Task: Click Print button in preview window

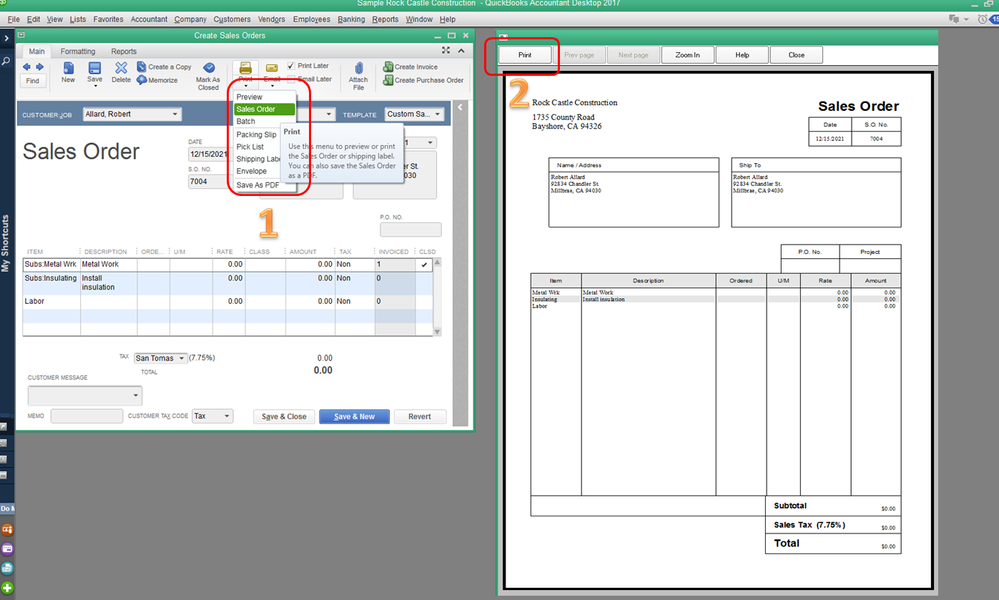Action: 524,55
